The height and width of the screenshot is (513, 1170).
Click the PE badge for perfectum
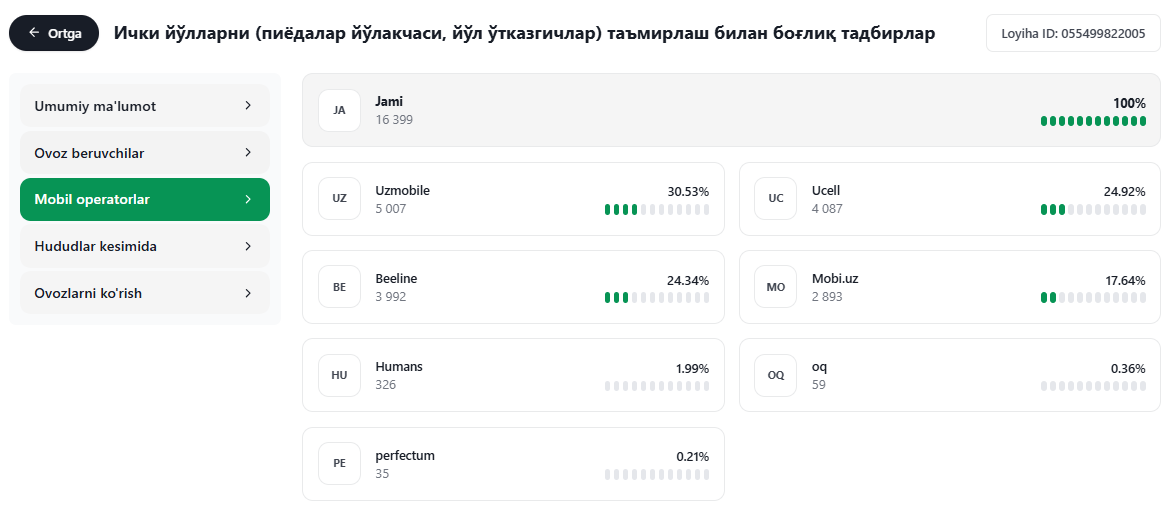click(x=340, y=463)
